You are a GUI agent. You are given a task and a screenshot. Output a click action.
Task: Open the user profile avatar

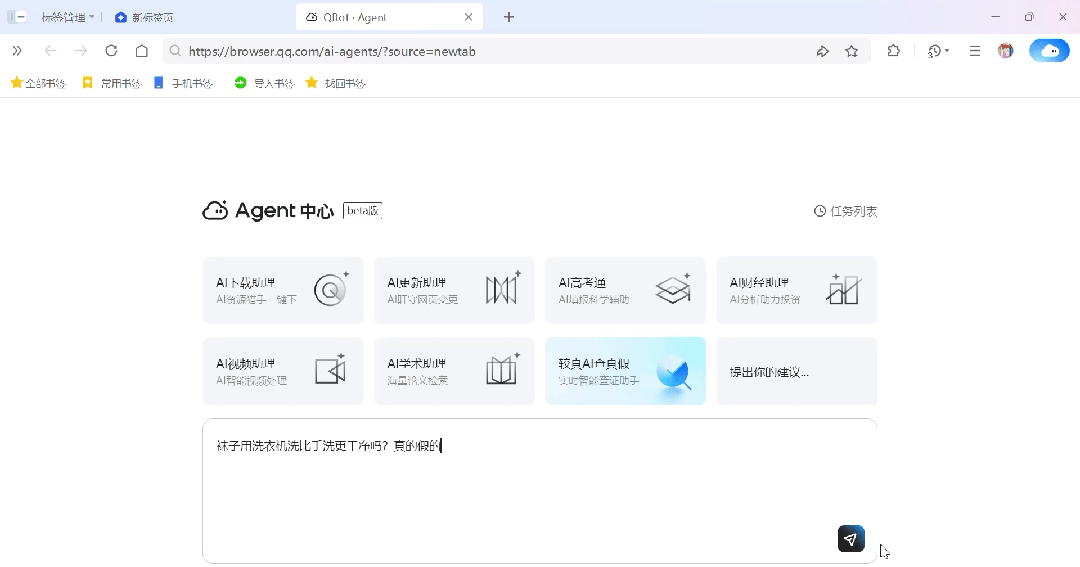(x=1006, y=51)
